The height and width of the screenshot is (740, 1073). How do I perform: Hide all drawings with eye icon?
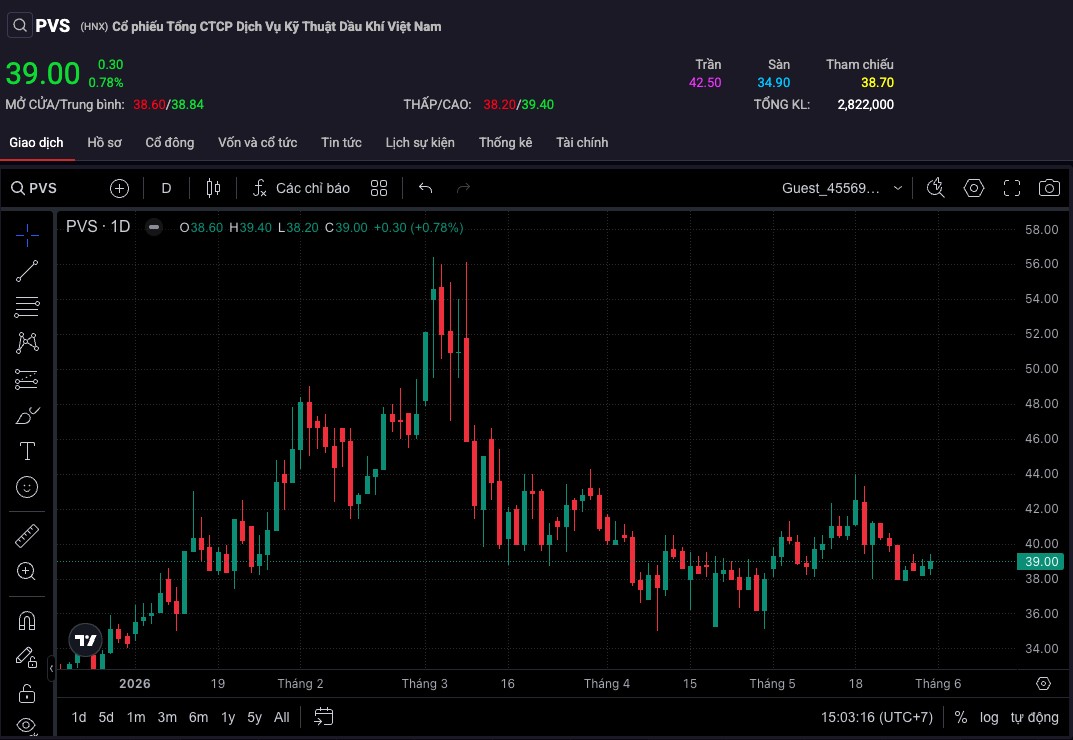(x=27, y=726)
